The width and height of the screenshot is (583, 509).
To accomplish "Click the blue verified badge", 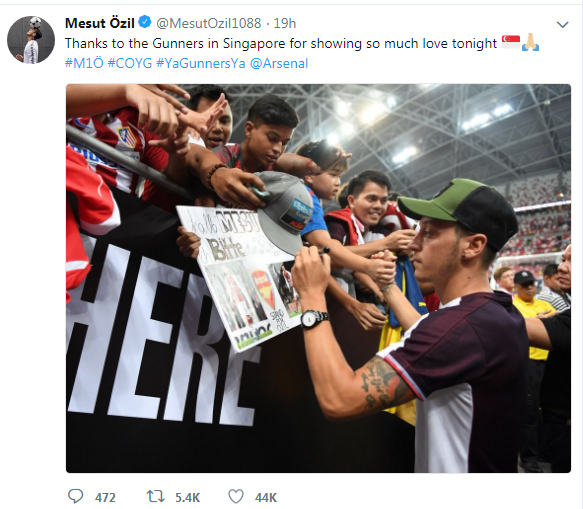I will click(145, 22).
